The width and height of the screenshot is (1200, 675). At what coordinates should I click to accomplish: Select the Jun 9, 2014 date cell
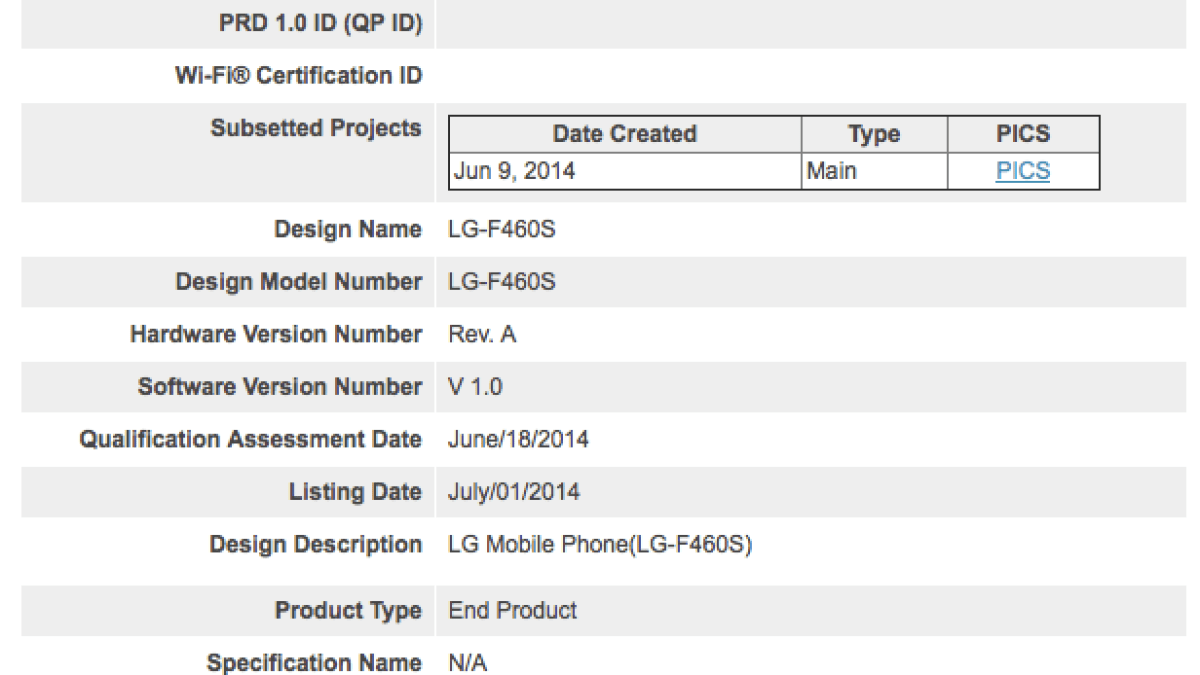(x=514, y=171)
